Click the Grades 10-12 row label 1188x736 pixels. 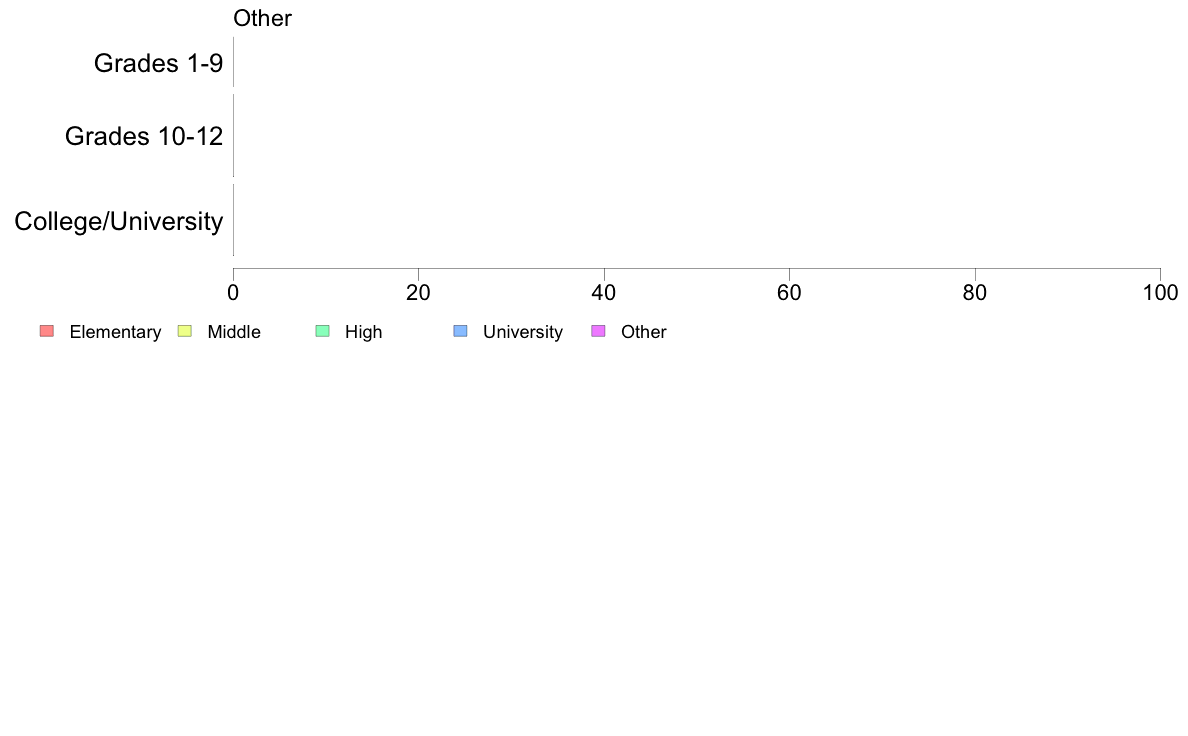pyautogui.click(x=144, y=136)
